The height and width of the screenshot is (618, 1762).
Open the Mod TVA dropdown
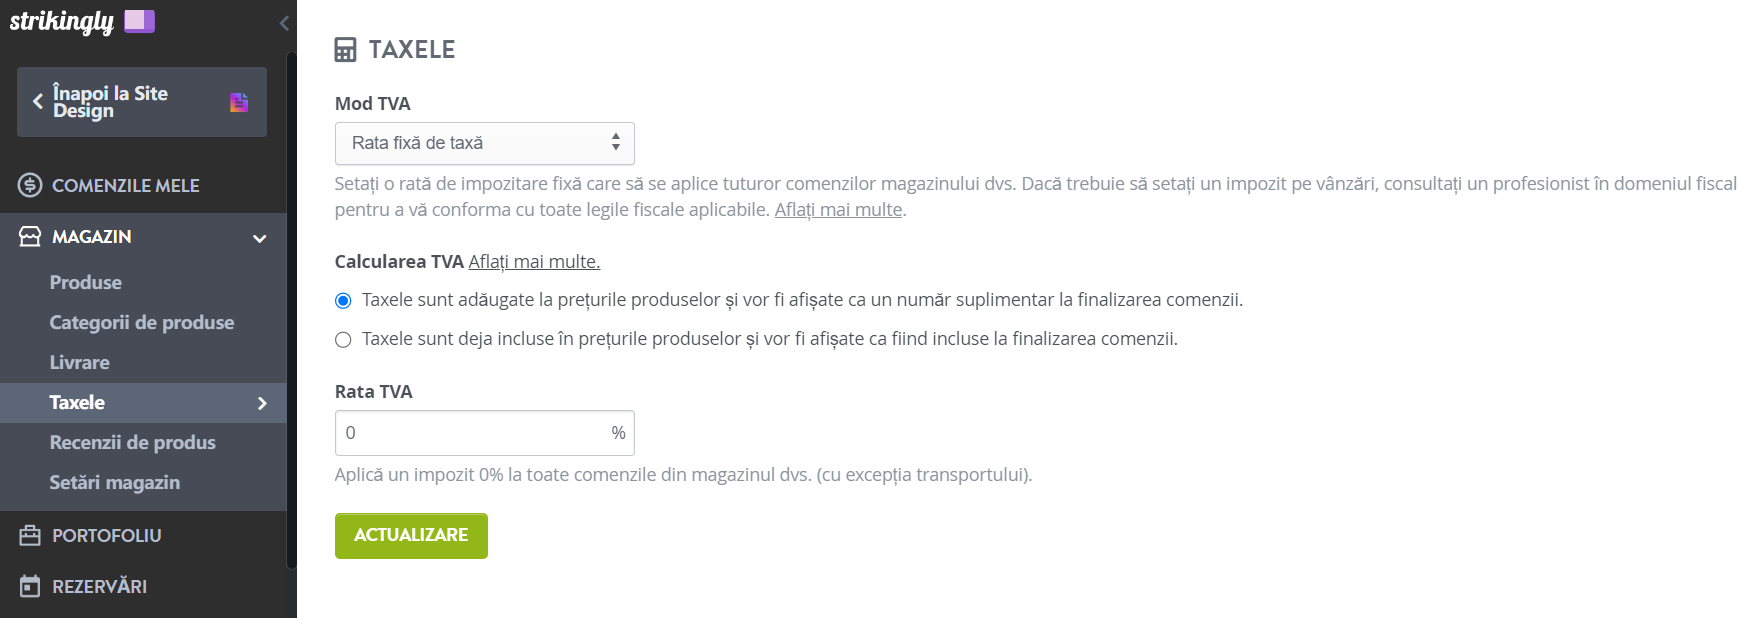(485, 143)
